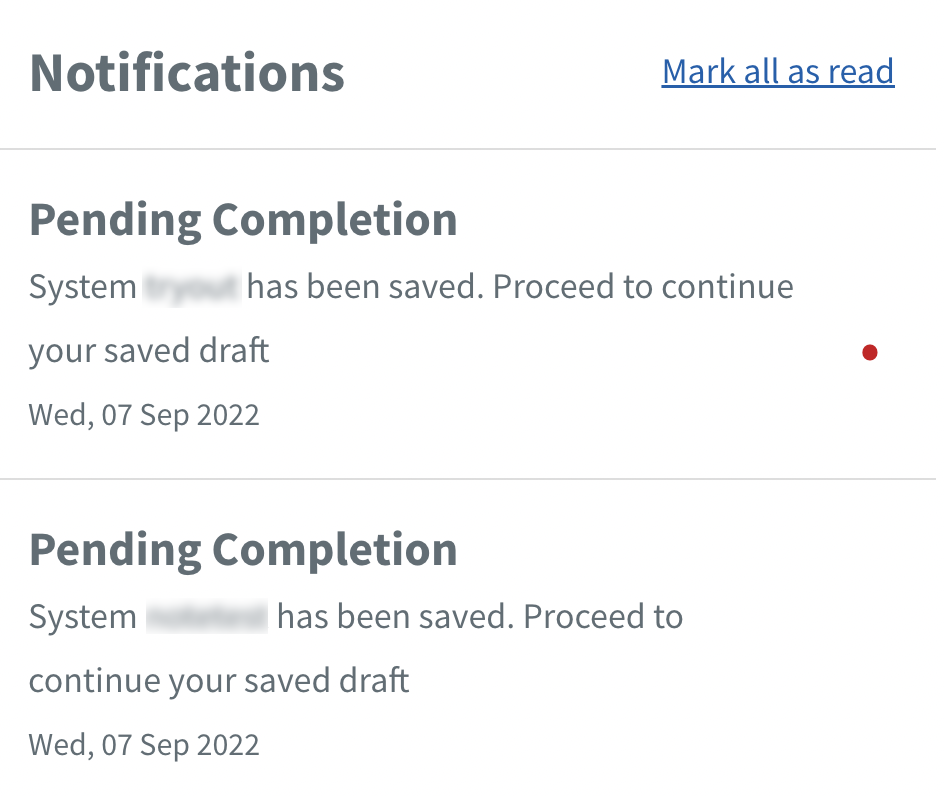
Task: Click the blurred system name in second notification
Action: point(205,616)
